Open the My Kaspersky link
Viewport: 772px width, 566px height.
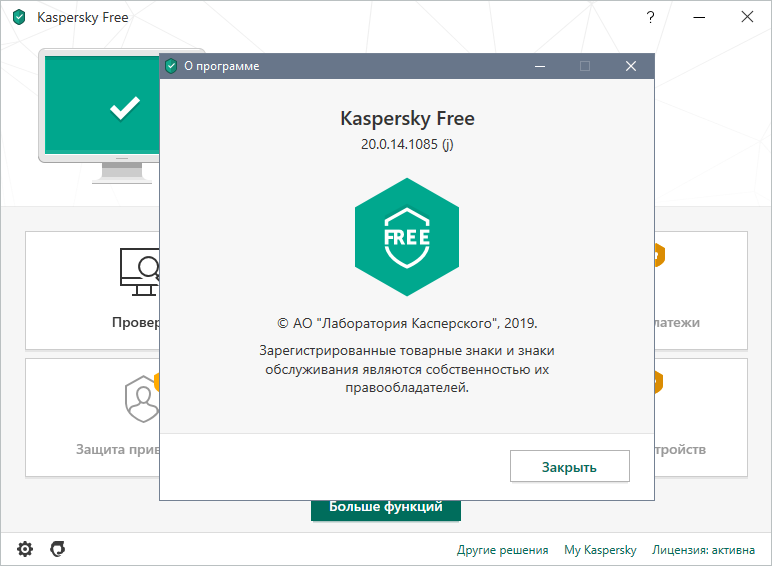point(600,550)
